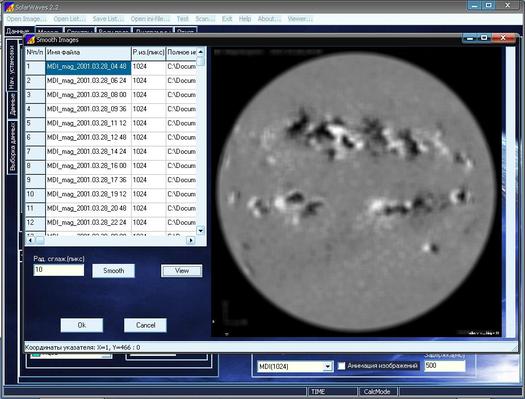525x399 pixels.
Task: Click the Smooth Images dialog title icon
Action: [30, 40]
